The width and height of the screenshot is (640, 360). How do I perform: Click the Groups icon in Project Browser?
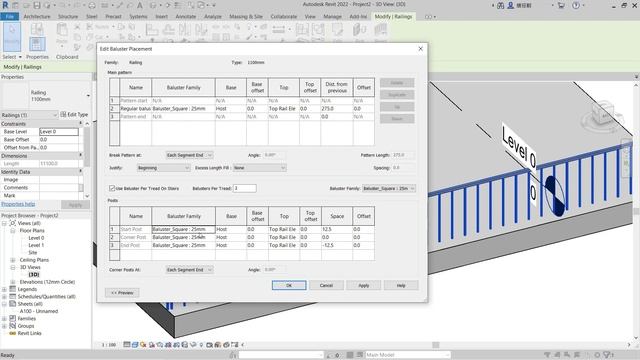click(13, 326)
